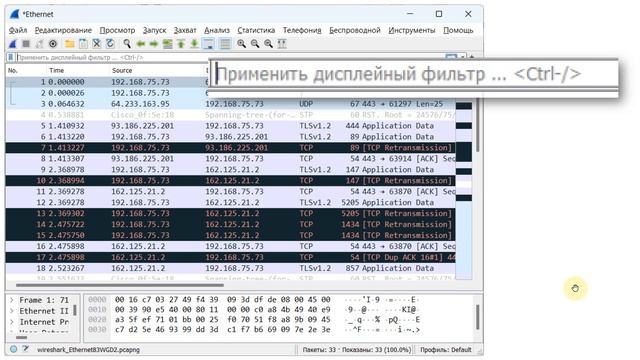Screen dimensions: 640x360
Task: Go to specified packet icon
Action: point(167,44)
